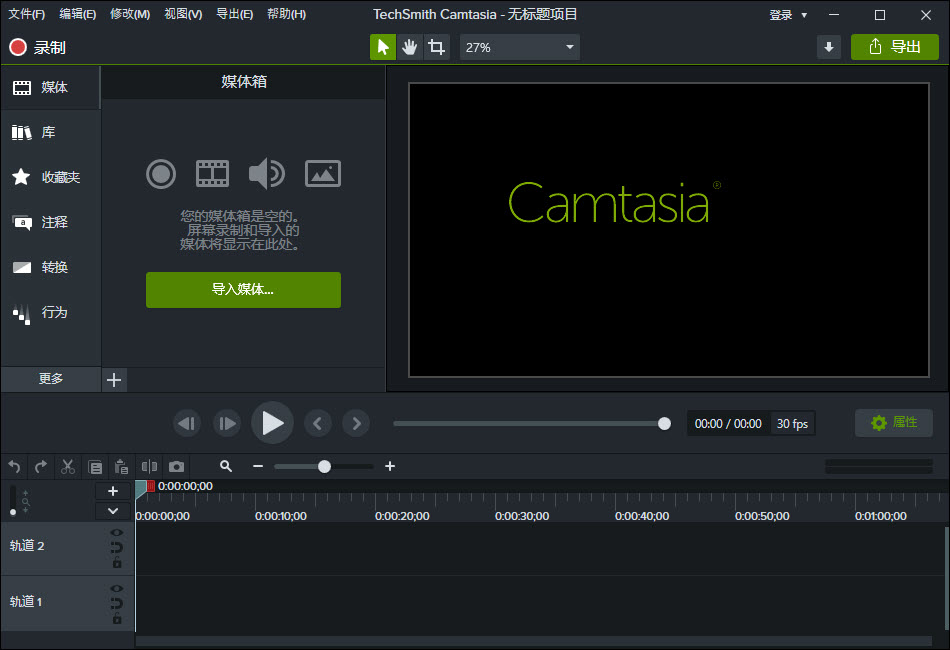Open the 导出(E) menu
950x650 pixels.
234,14
